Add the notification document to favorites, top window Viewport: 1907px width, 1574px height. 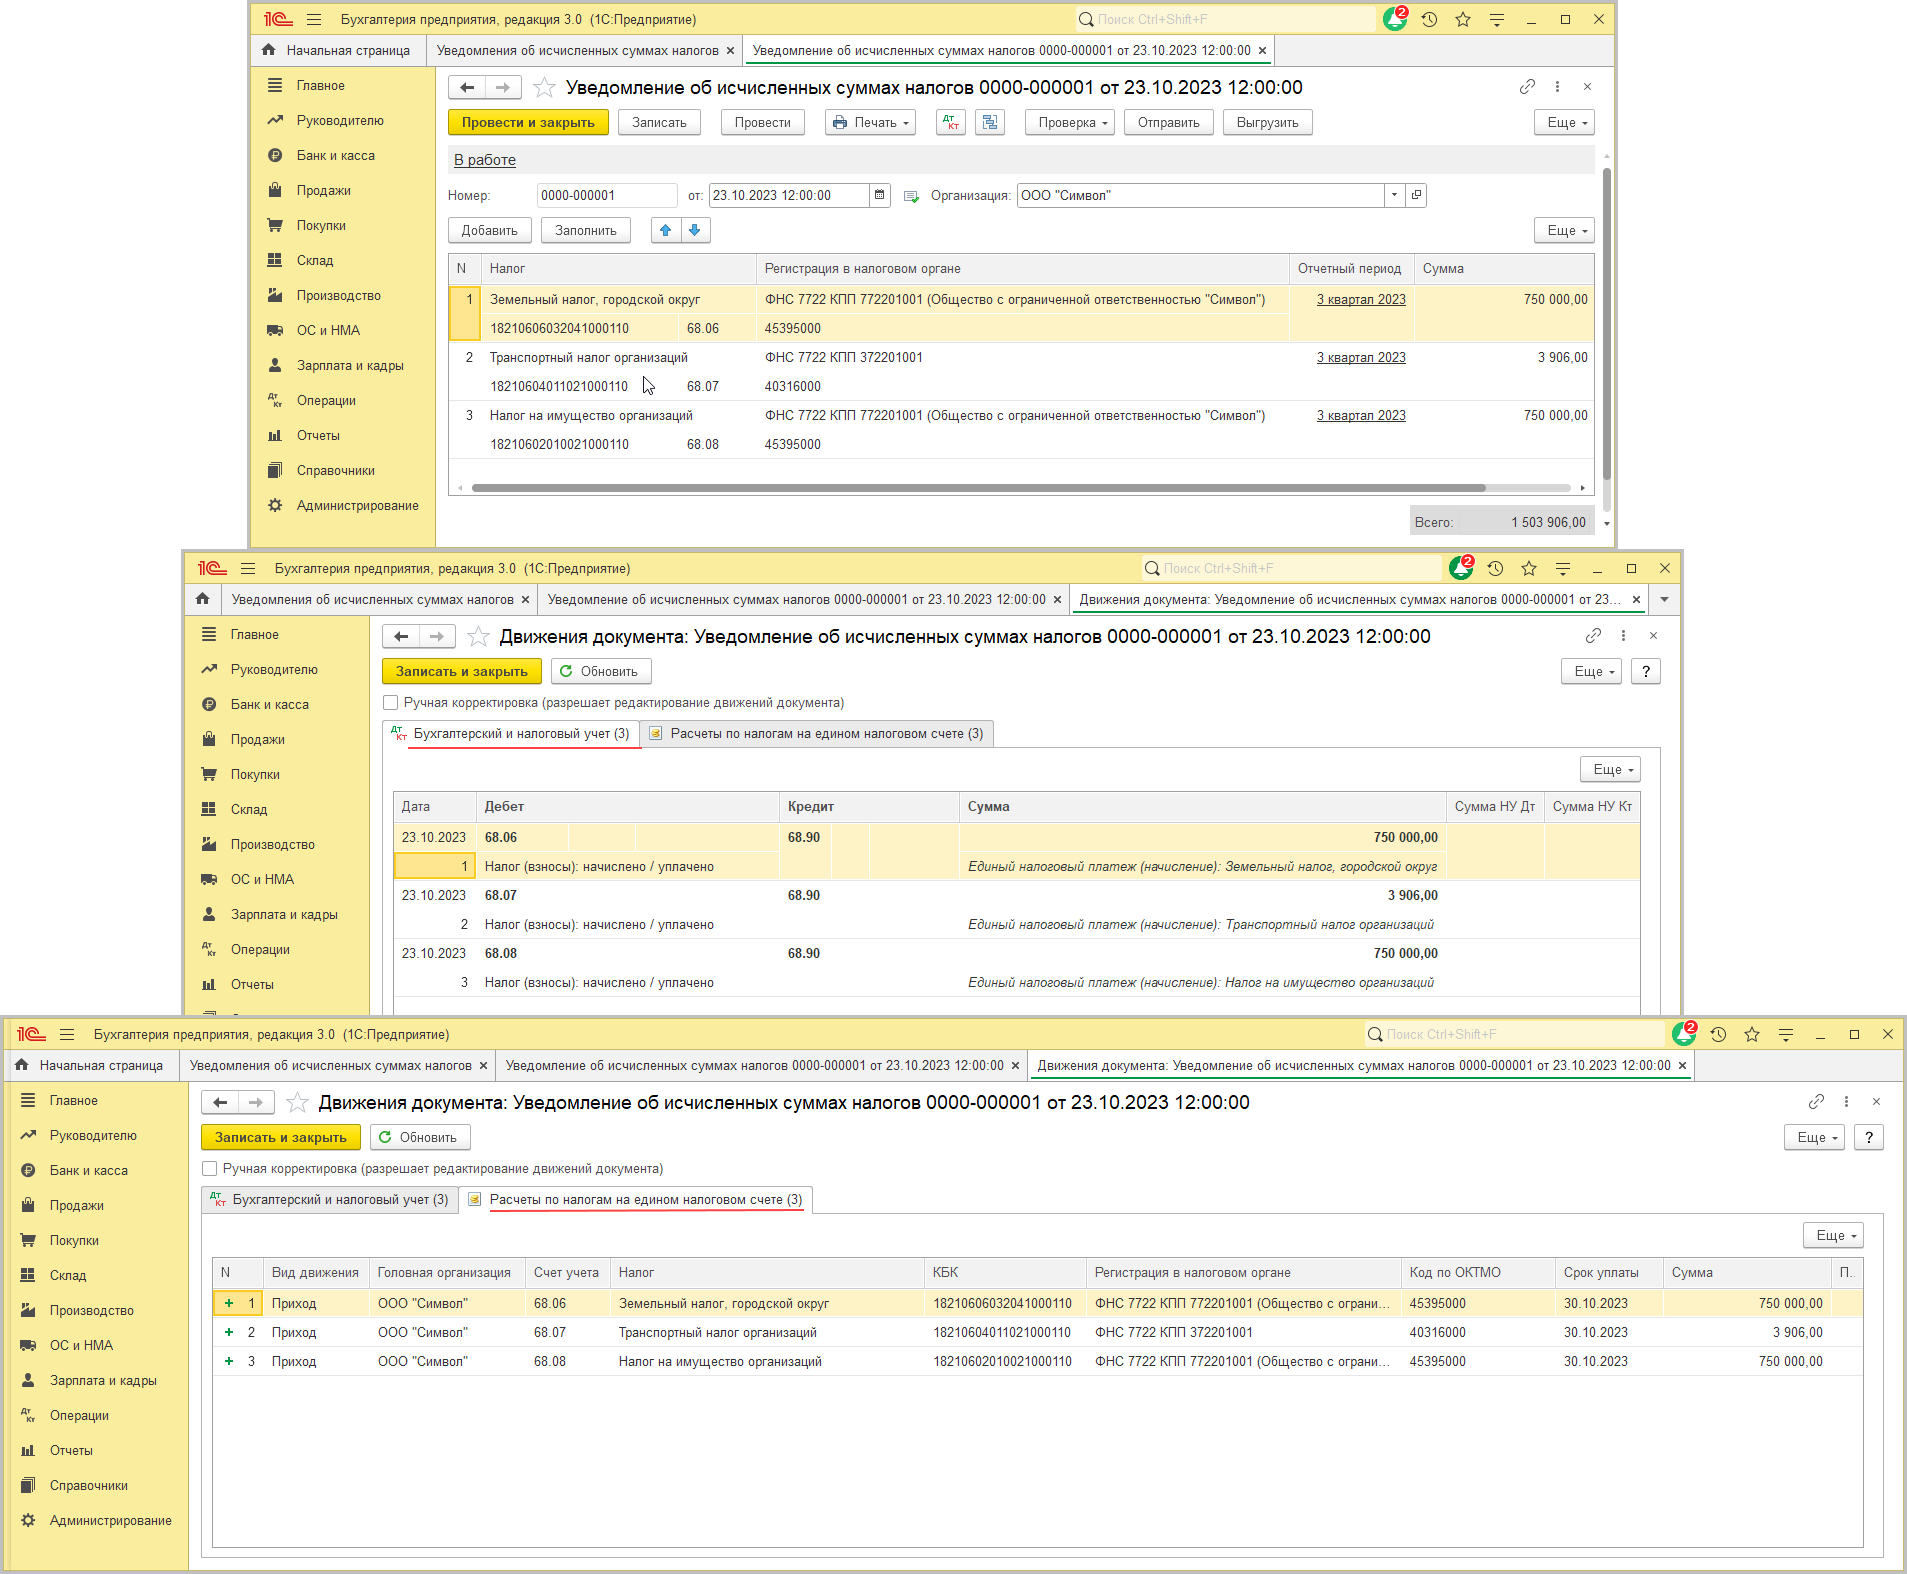coord(544,88)
